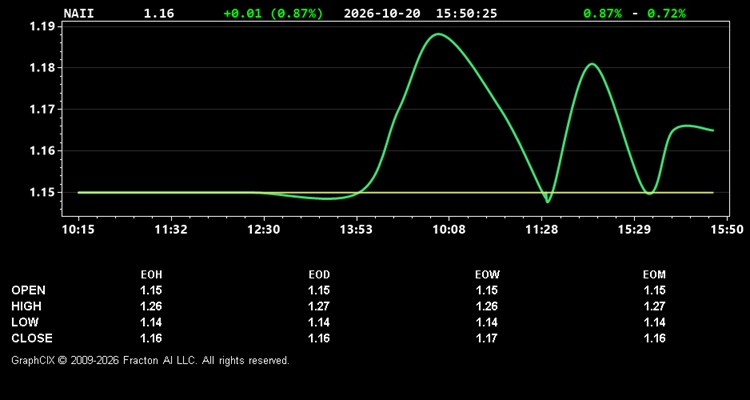Click the +0.01 (0.87%) change value
The width and height of the screenshot is (750, 400).
[x=273, y=13]
